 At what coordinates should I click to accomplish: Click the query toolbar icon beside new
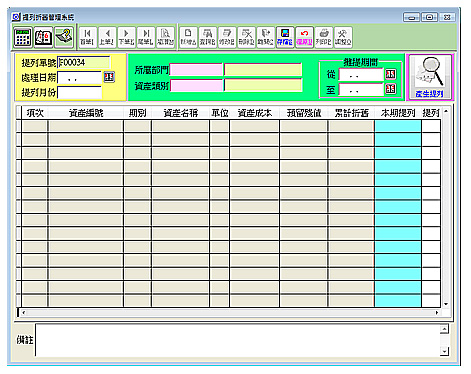pyautogui.click(x=208, y=37)
